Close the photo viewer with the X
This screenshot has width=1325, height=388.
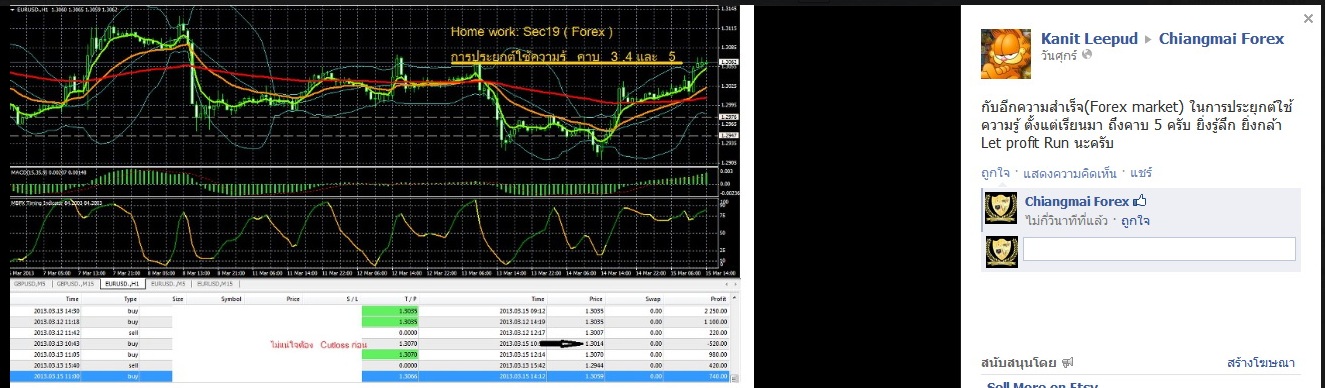1309,19
